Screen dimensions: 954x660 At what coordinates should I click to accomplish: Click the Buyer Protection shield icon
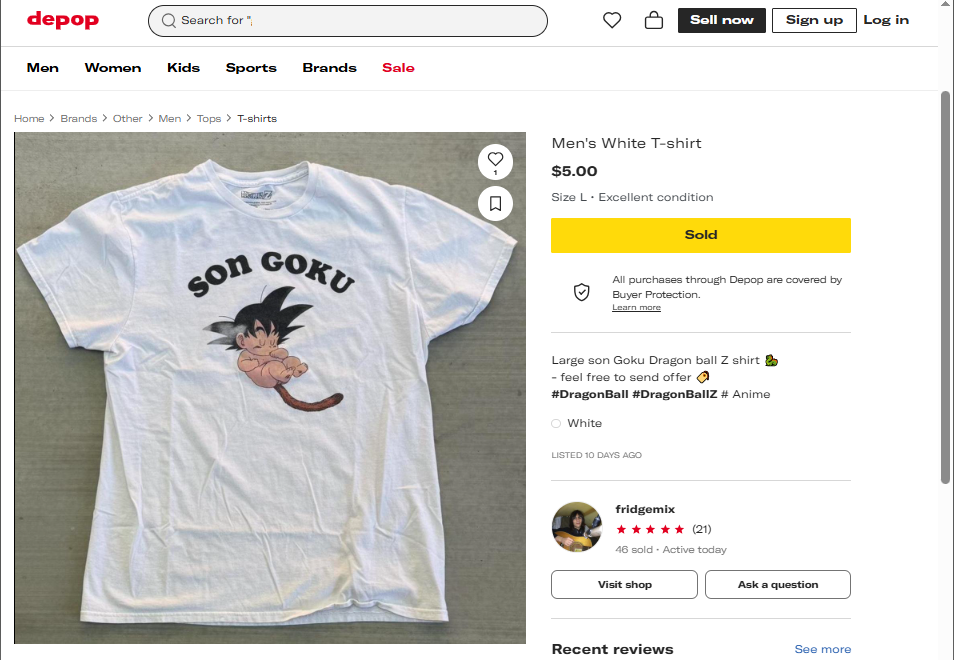(x=581, y=292)
